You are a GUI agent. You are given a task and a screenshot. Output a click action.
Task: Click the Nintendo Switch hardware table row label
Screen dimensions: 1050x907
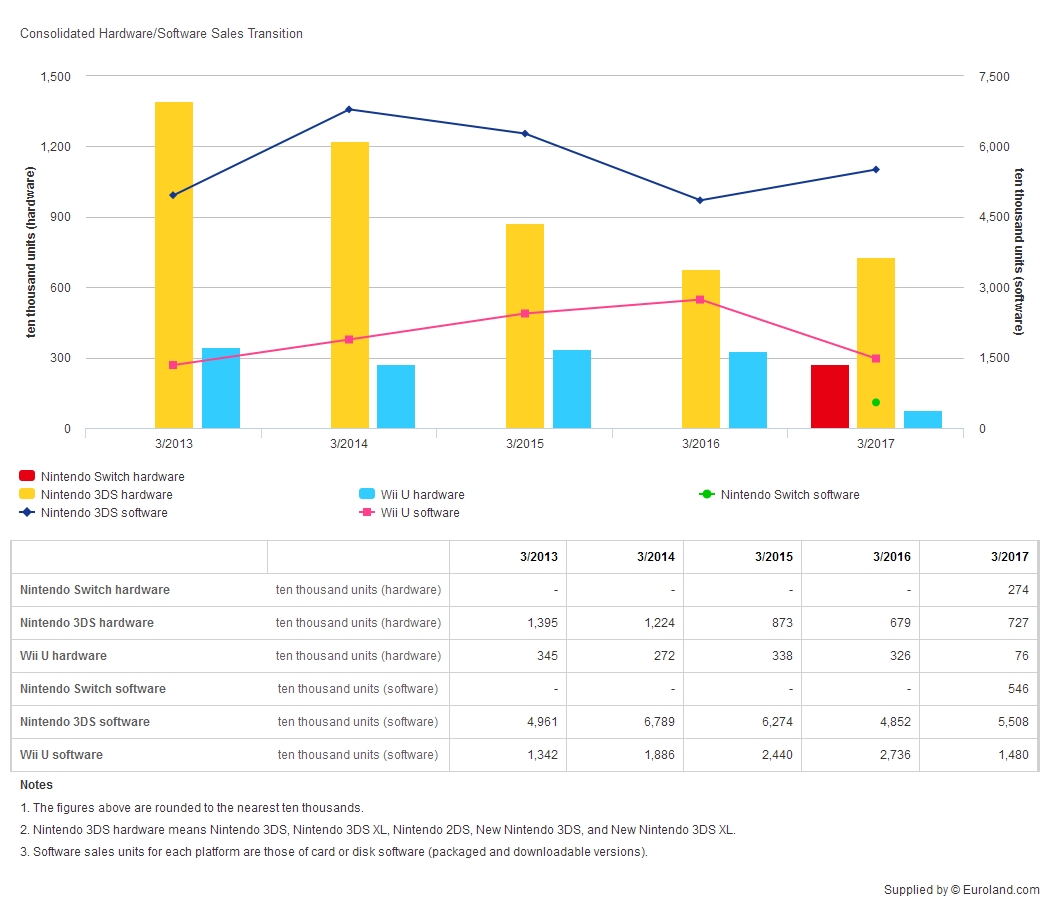(x=94, y=589)
